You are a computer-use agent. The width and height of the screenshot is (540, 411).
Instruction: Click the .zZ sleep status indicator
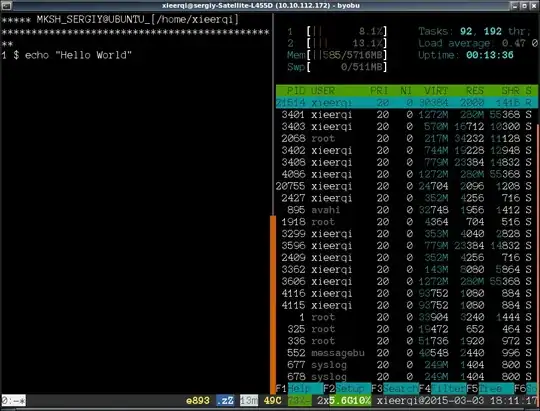click(225, 401)
